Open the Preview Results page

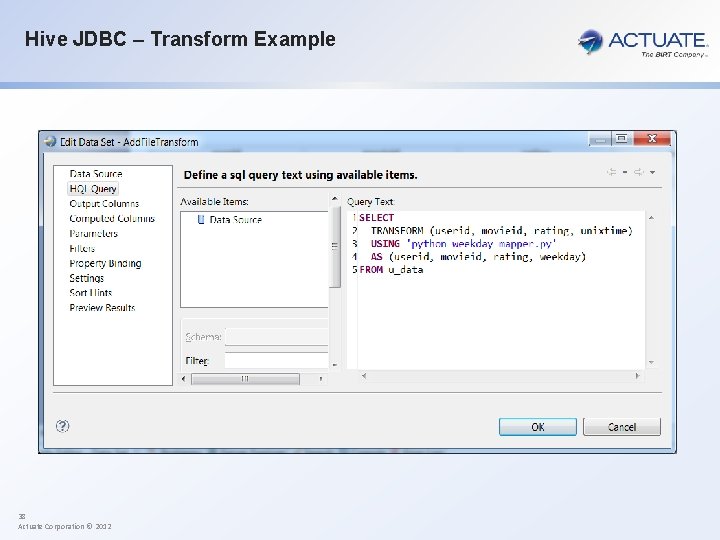click(x=102, y=308)
